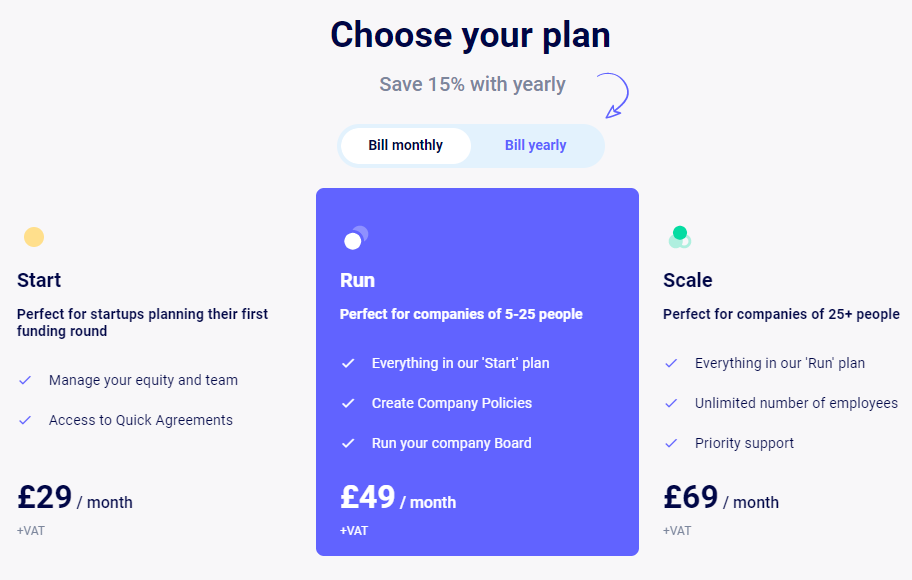This screenshot has width=912, height=580.
Task: Click checkmark beside 'Run your company Board'
Action: click(348, 443)
